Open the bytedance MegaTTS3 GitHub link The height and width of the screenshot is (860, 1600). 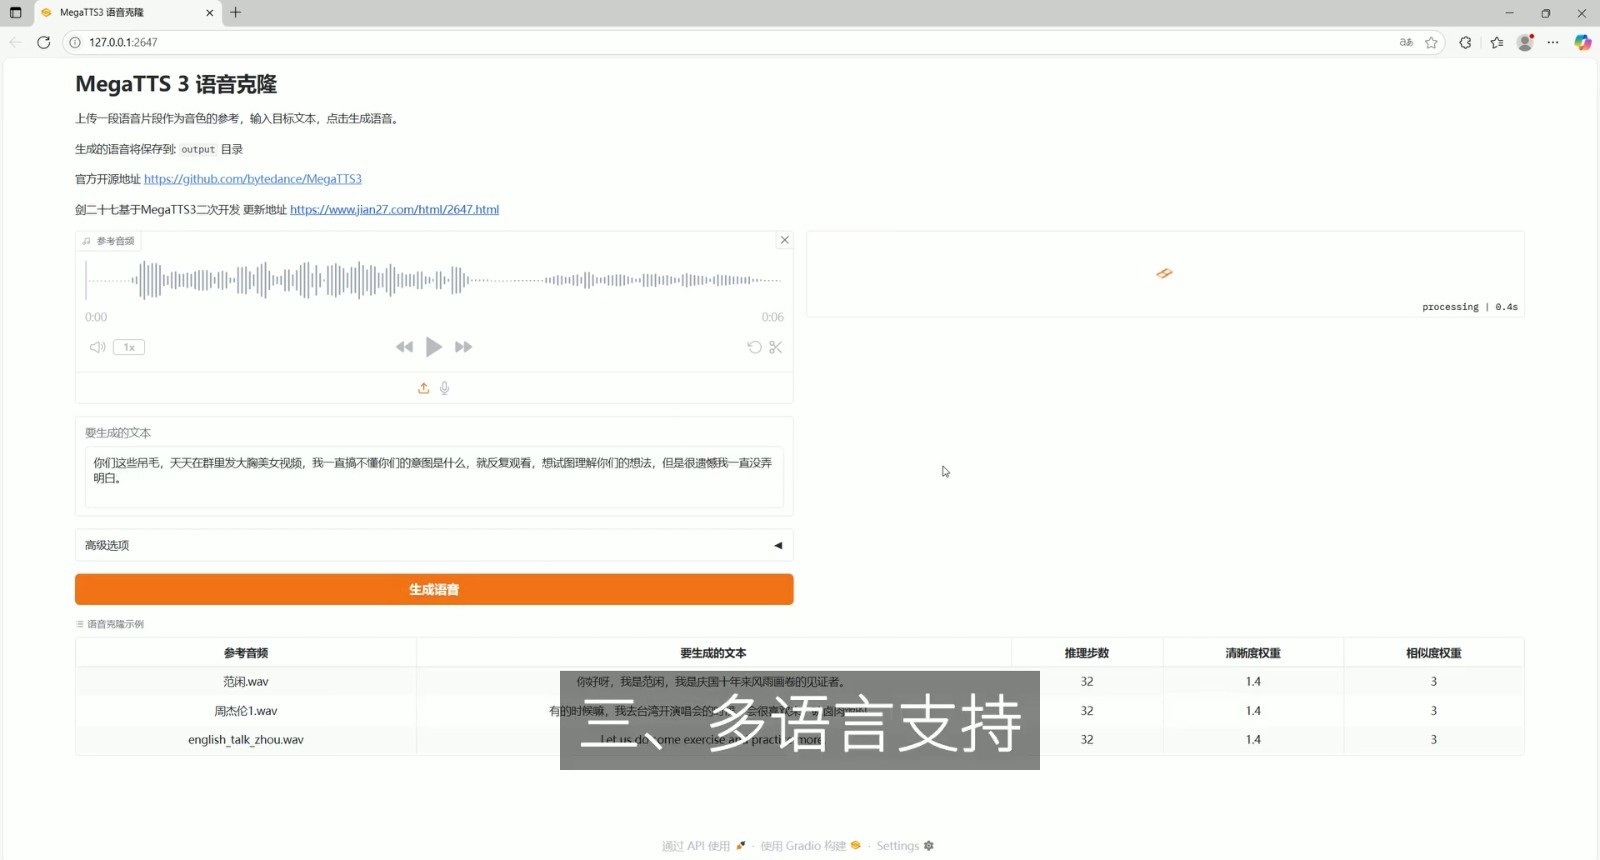pos(253,179)
